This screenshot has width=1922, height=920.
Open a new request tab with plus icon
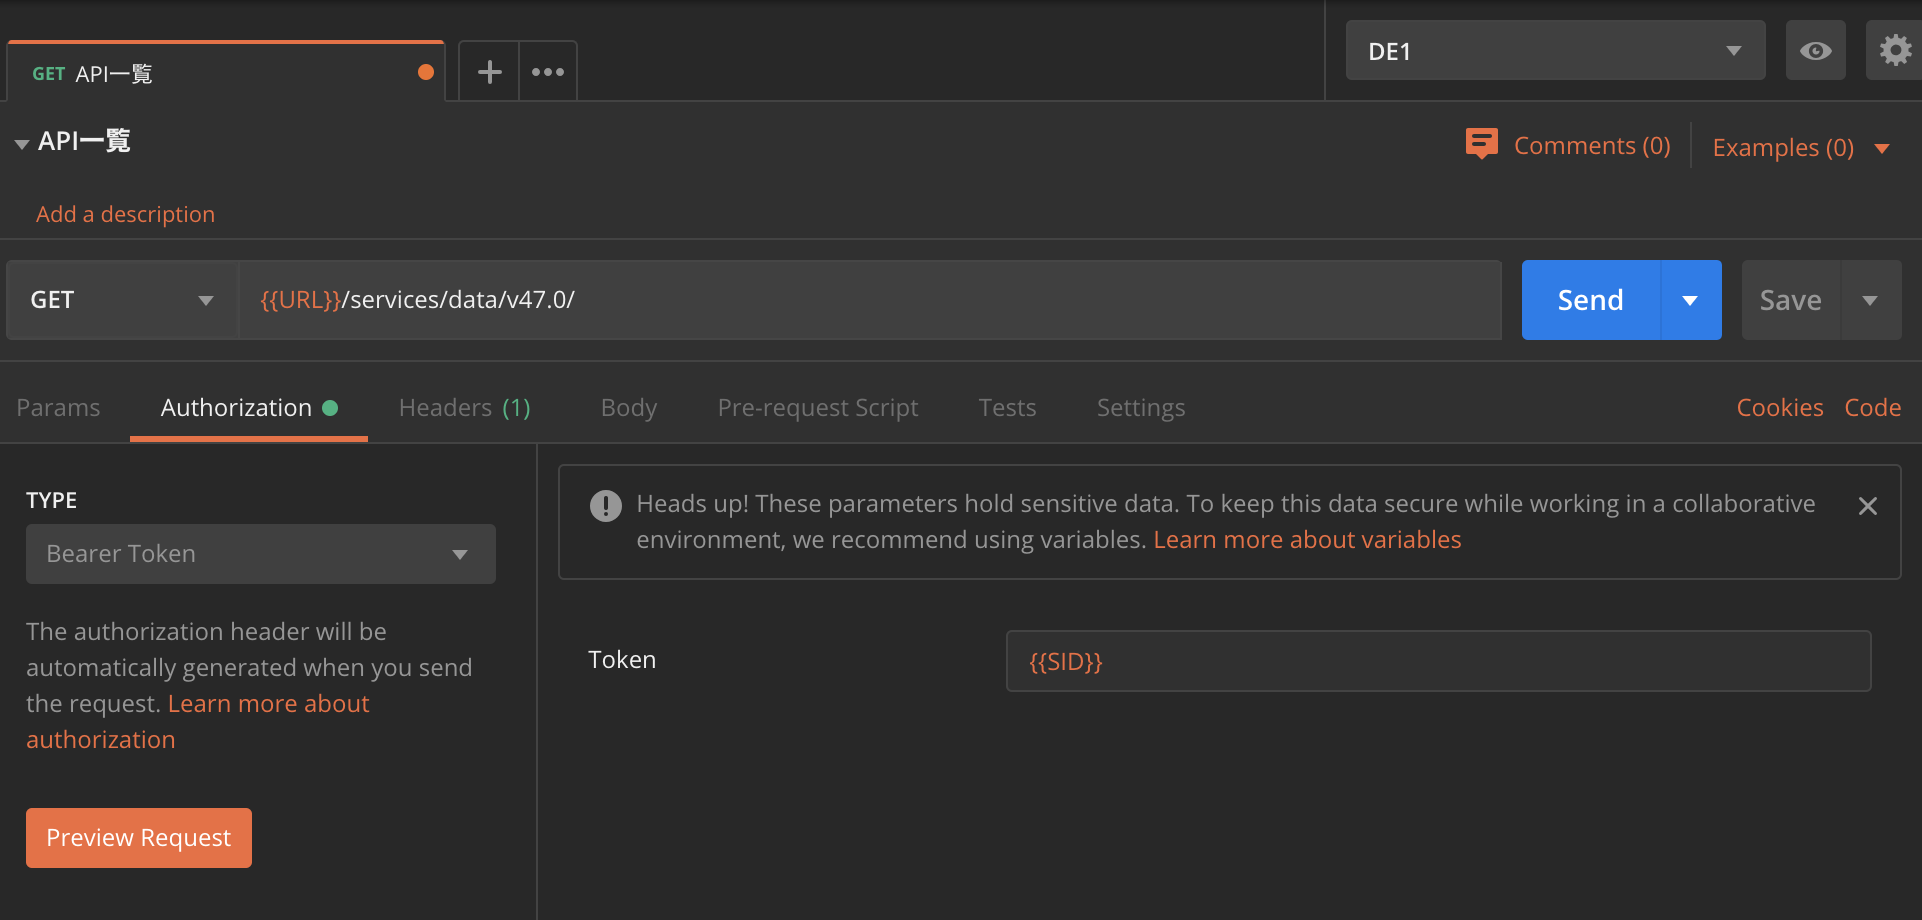[x=489, y=72]
